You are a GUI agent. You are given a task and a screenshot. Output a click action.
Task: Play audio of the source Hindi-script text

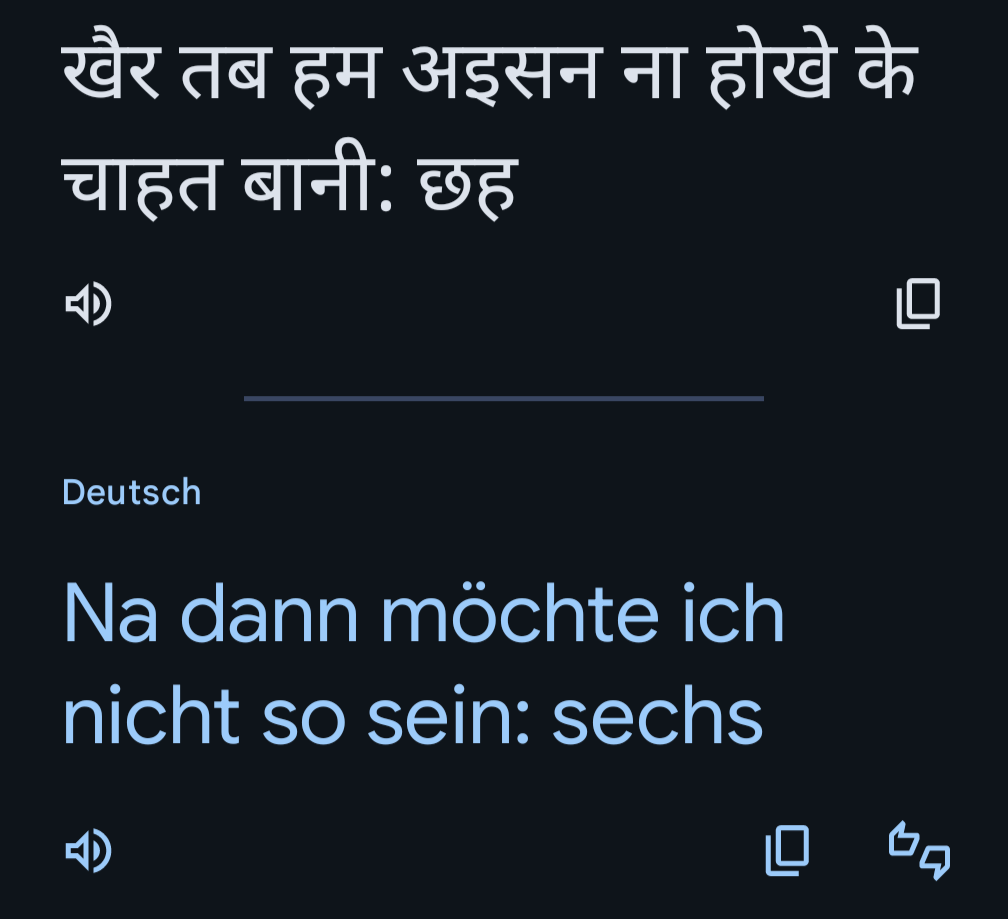click(88, 304)
